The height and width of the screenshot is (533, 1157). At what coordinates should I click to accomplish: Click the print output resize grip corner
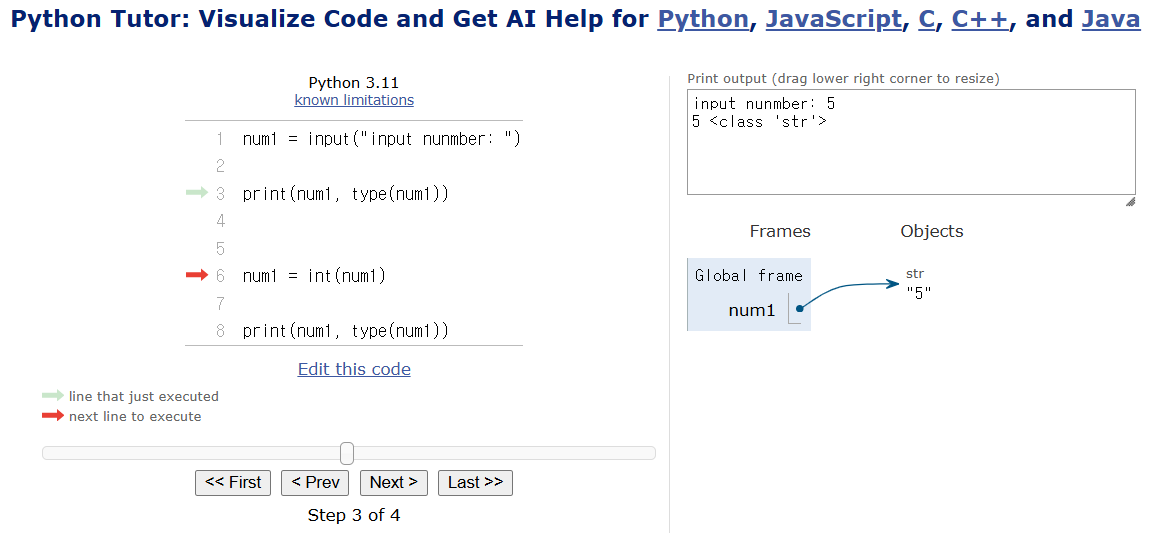(x=1130, y=201)
